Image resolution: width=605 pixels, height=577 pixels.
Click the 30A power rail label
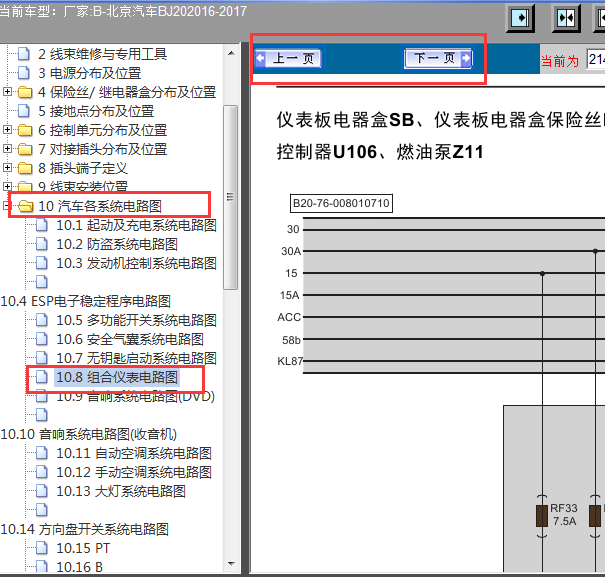click(291, 251)
